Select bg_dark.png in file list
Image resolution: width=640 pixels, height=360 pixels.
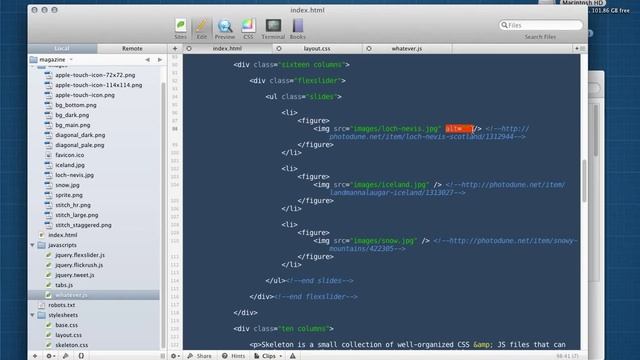(x=72, y=115)
